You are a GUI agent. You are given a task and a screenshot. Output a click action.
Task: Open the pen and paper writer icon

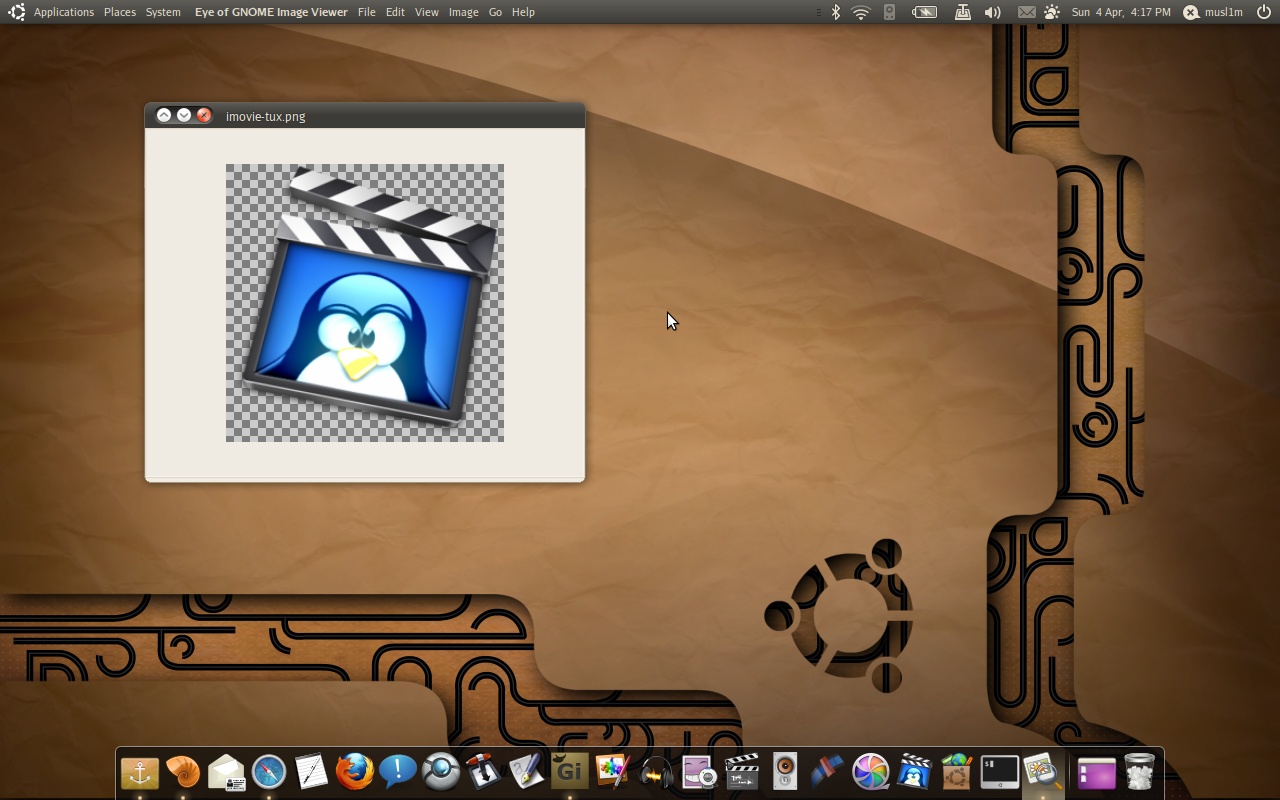coord(526,772)
